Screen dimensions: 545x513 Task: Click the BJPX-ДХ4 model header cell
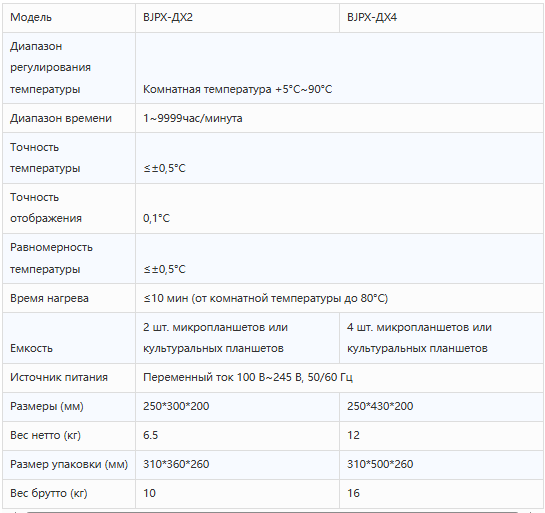[441, 17]
